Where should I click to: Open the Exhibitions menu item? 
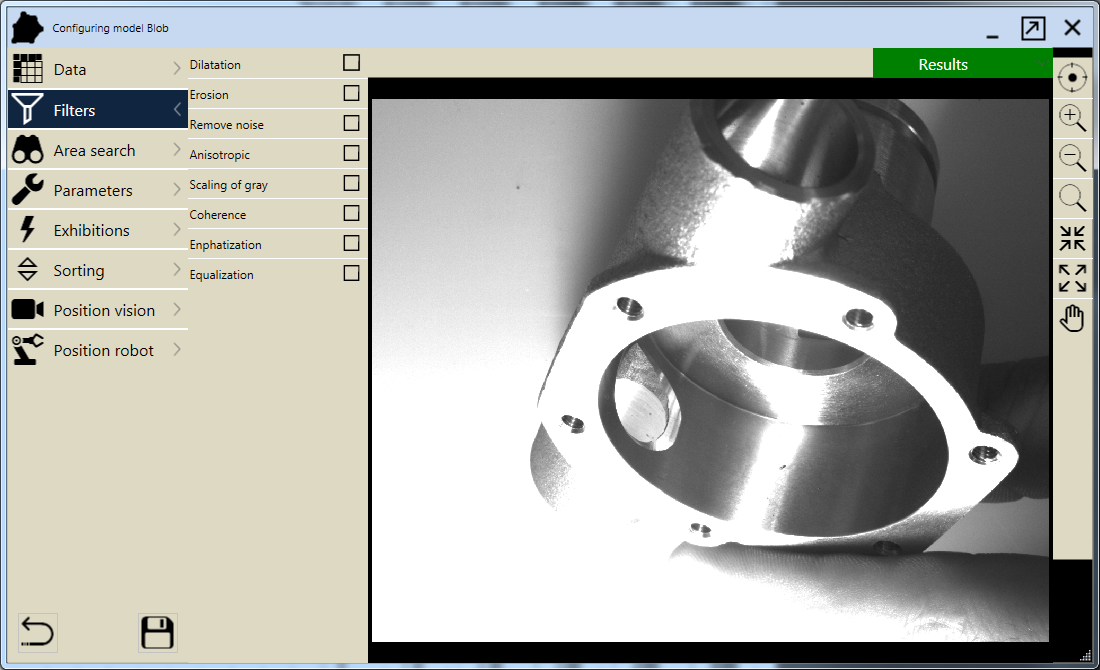(x=98, y=229)
